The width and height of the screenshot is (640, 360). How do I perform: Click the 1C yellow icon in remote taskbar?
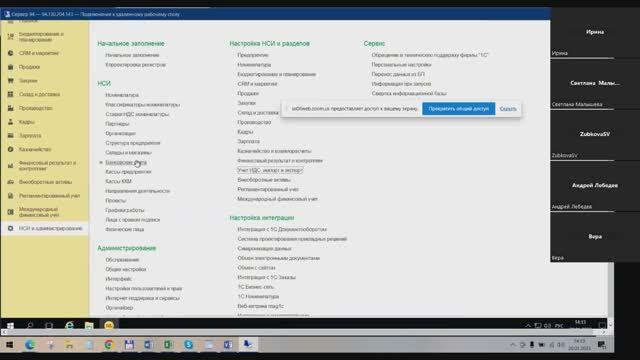click(109, 325)
